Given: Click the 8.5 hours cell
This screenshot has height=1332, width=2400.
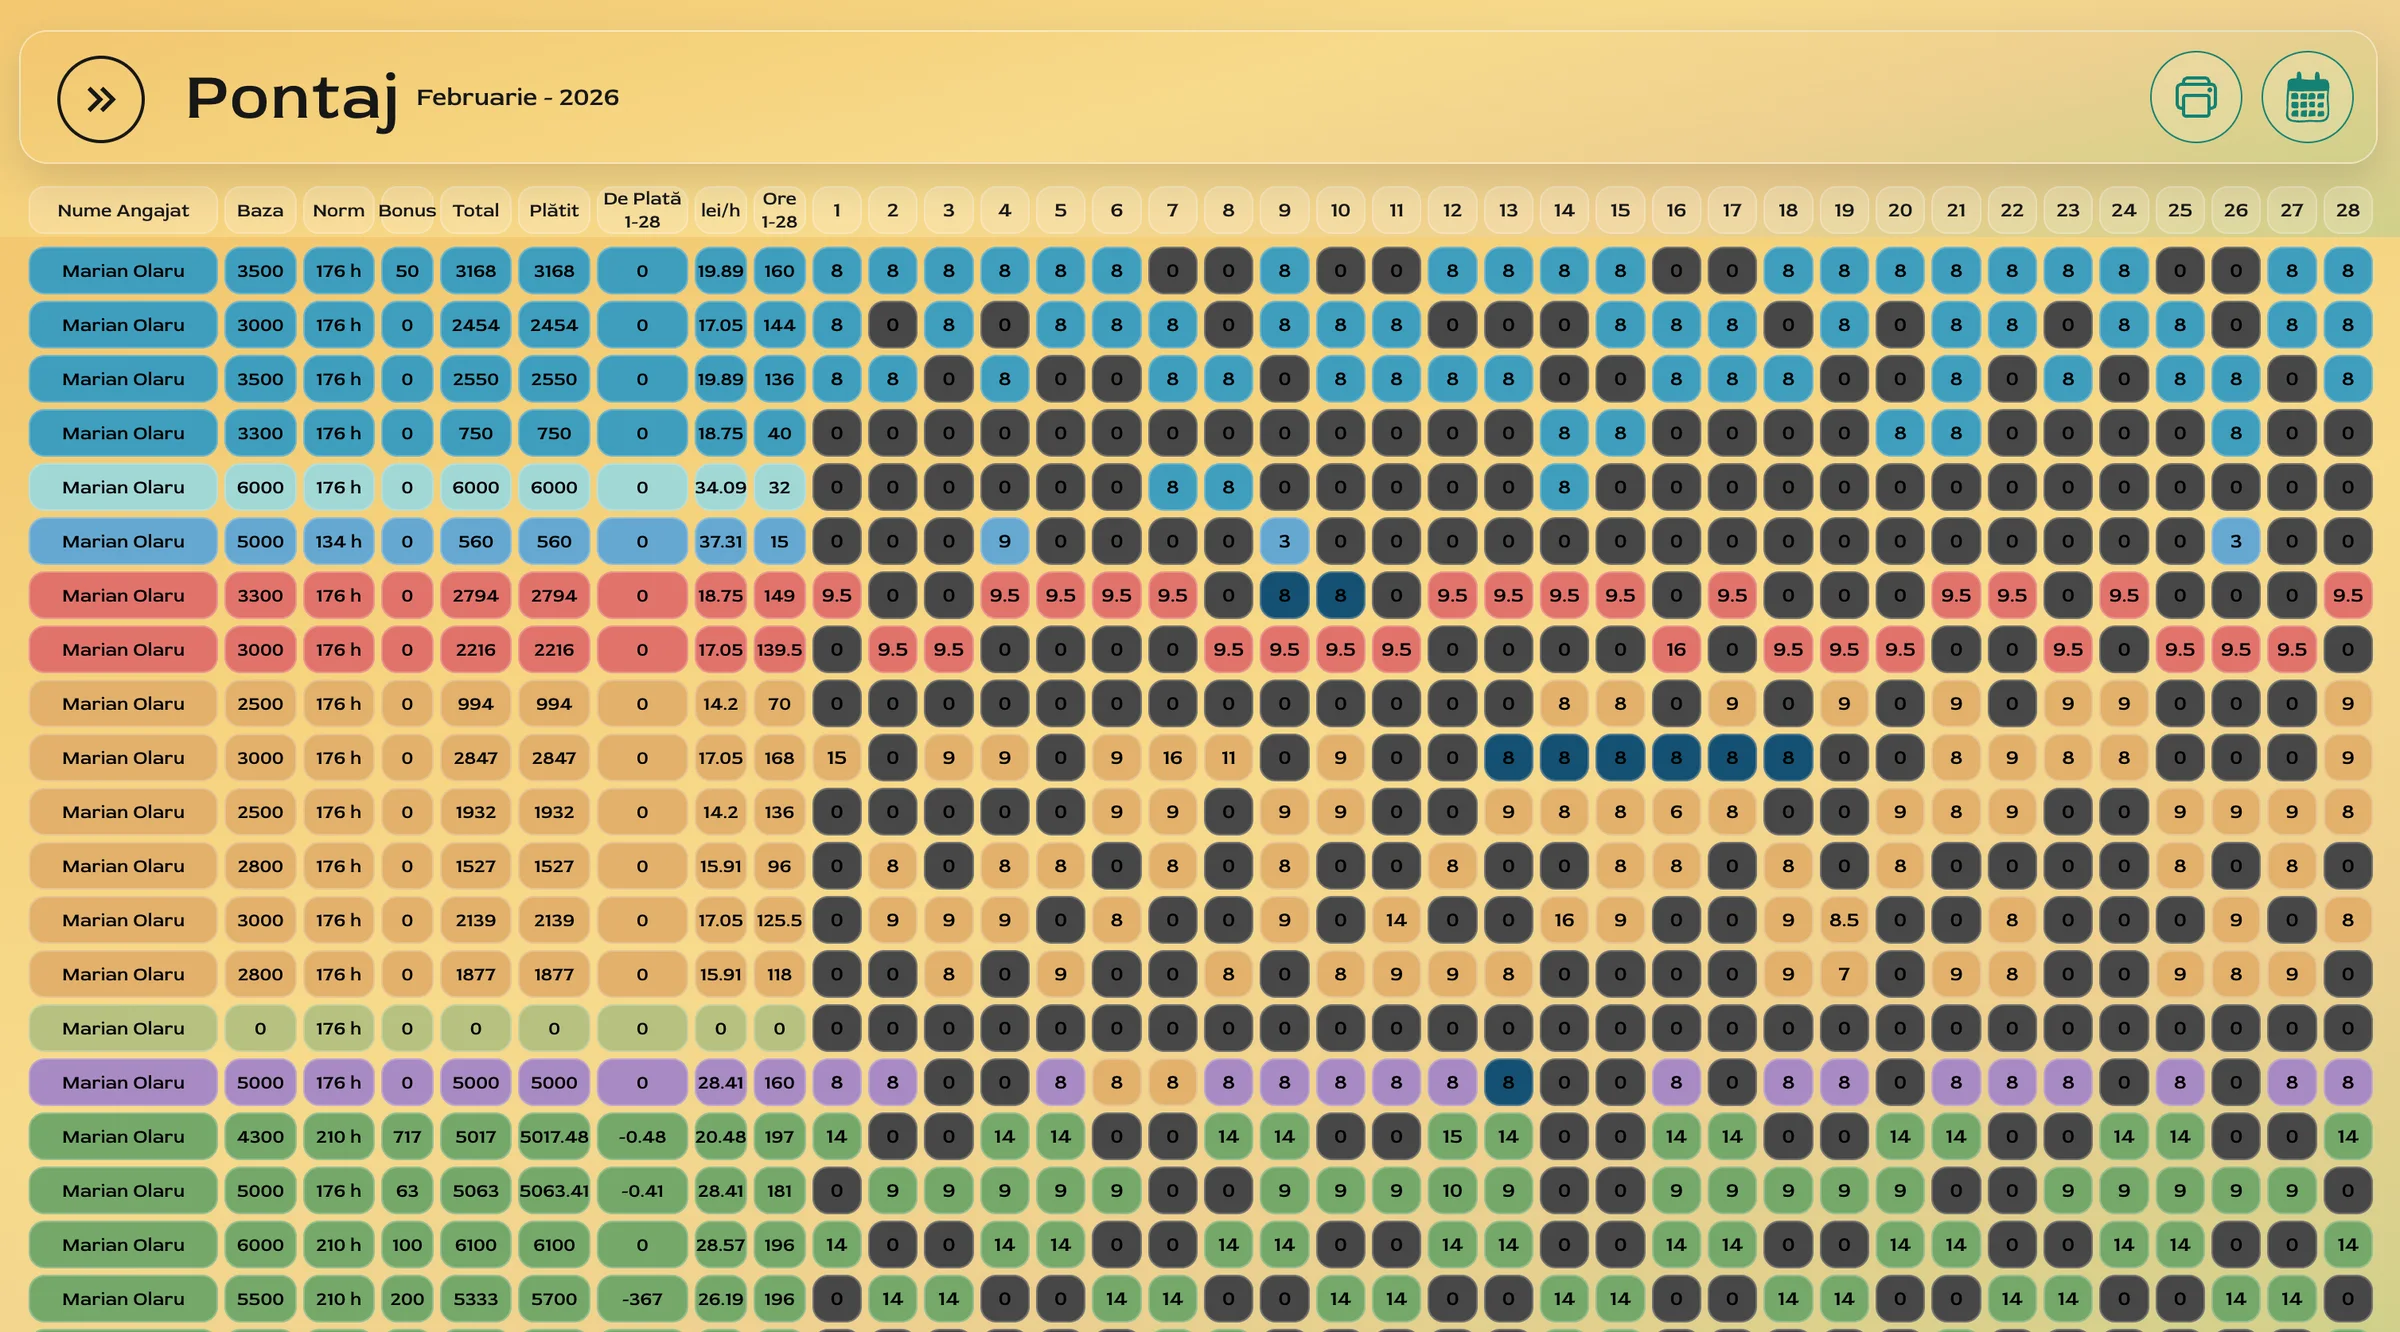Looking at the screenshot, I should point(1844,920).
